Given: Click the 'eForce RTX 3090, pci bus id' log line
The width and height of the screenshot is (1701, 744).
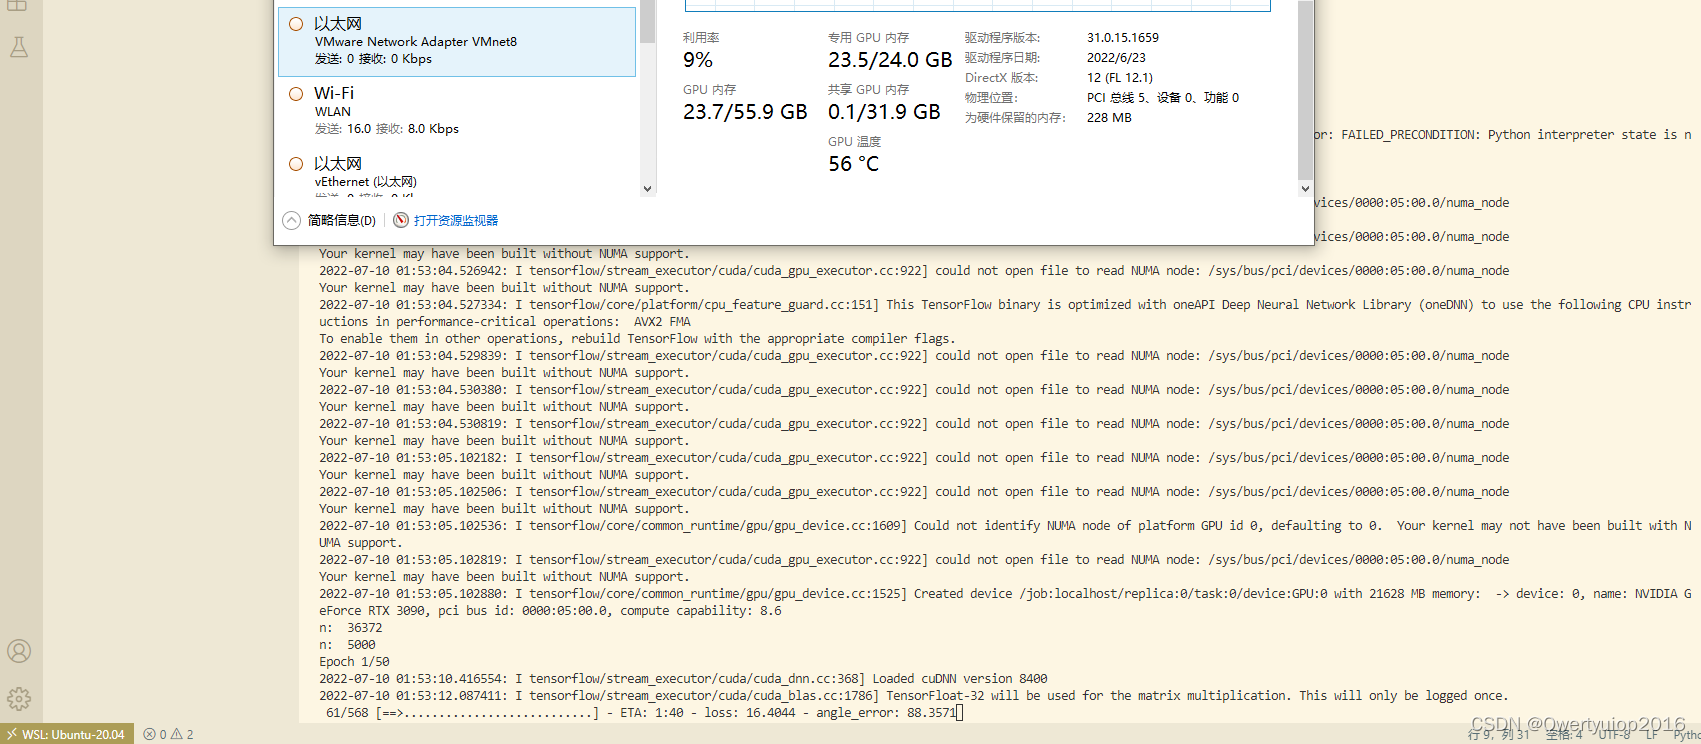Looking at the screenshot, I should point(550,611).
